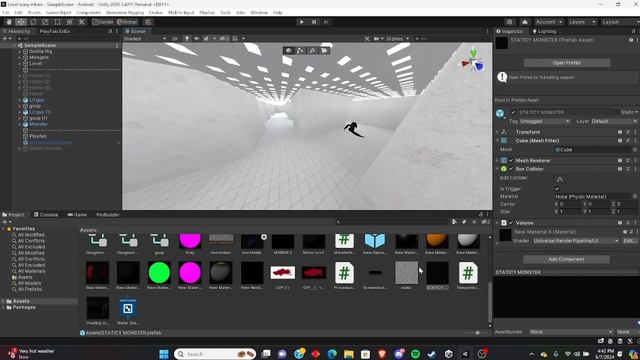Select the Packages folder in Project
Screen dimensions: 640x360
pos(24,307)
